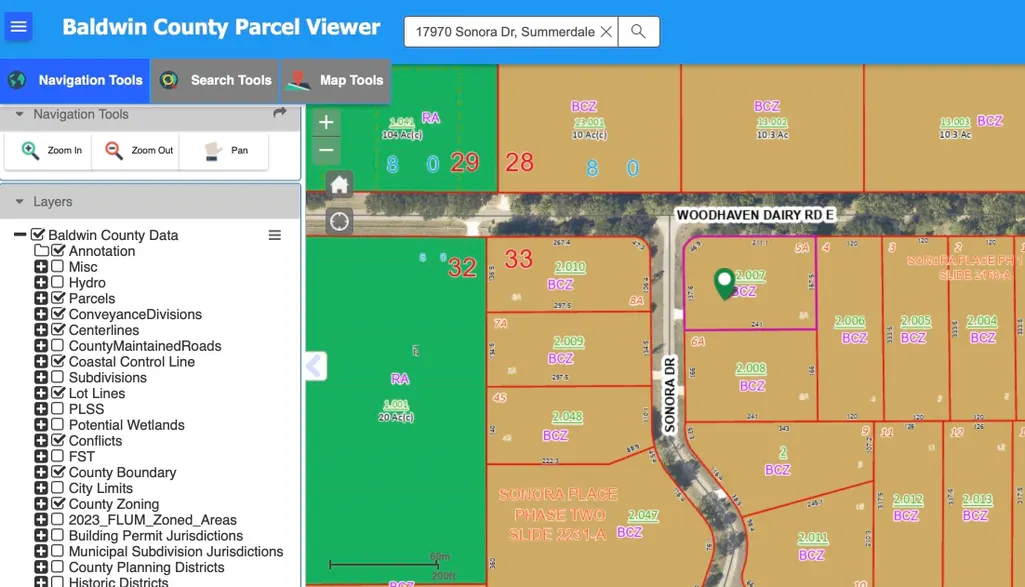Enable the FST layer checkbox
The height and width of the screenshot is (587, 1025).
click(x=58, y=456)
